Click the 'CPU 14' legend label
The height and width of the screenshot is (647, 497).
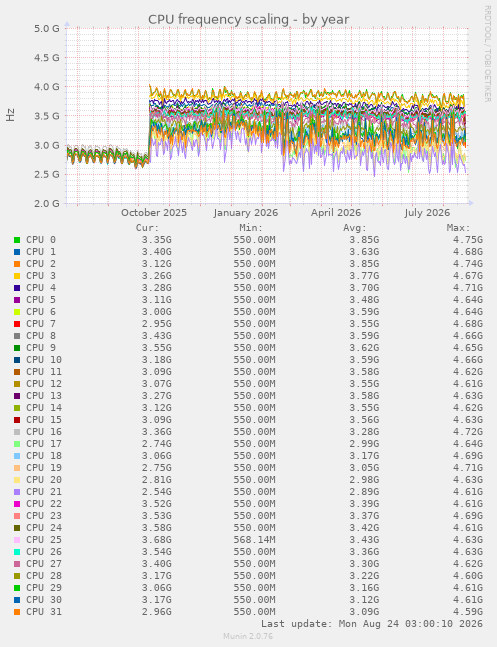point(44,407)
